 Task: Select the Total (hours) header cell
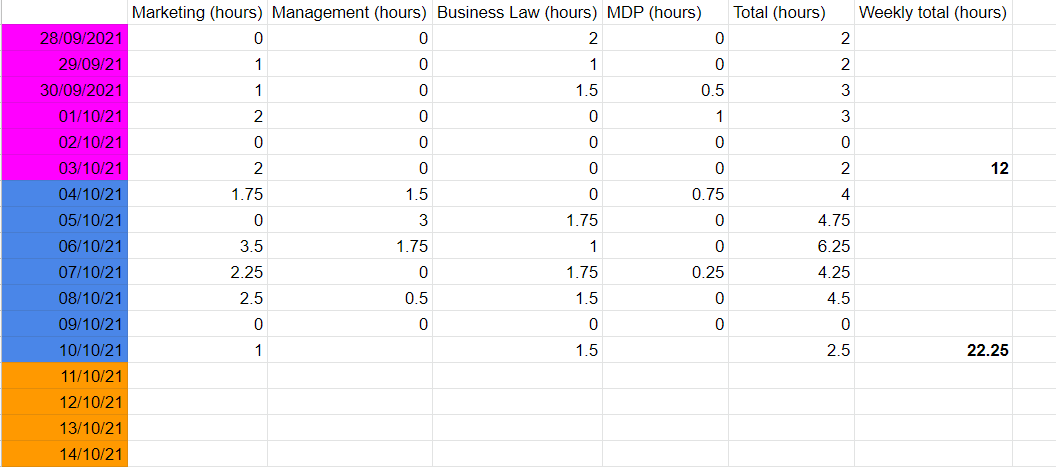pyautogui.click(x=791, y=12)
